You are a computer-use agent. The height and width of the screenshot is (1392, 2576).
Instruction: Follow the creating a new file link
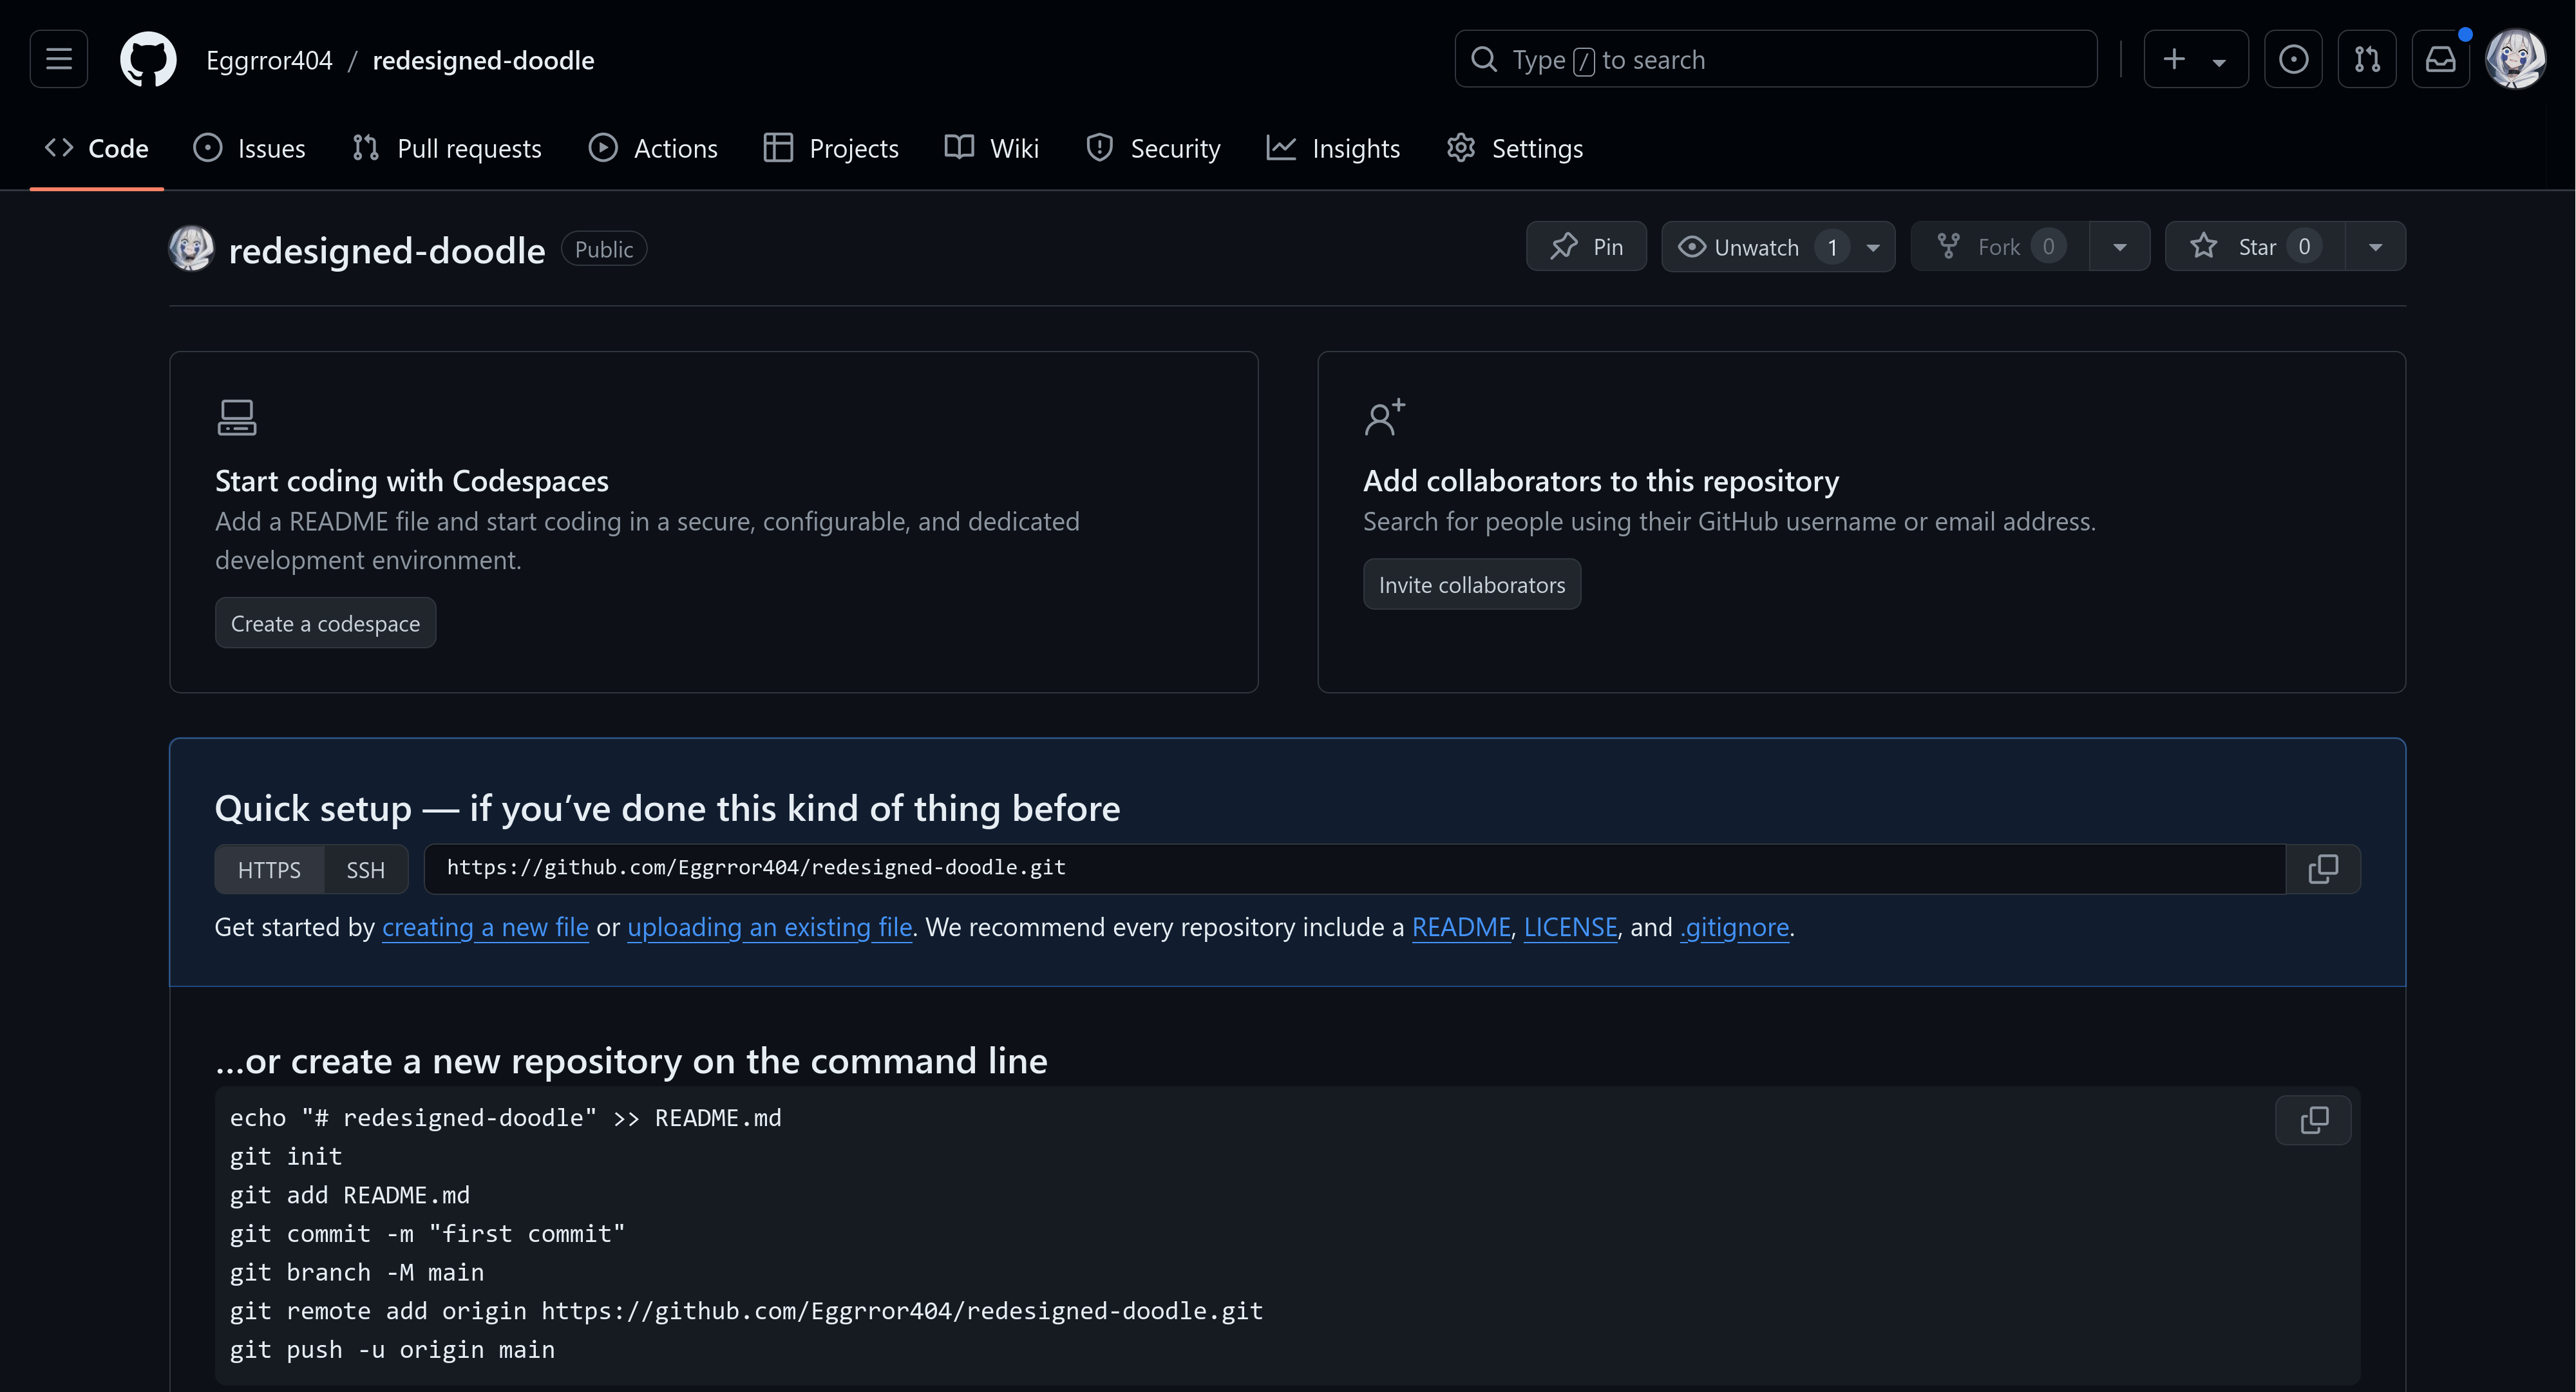[485, 927]
